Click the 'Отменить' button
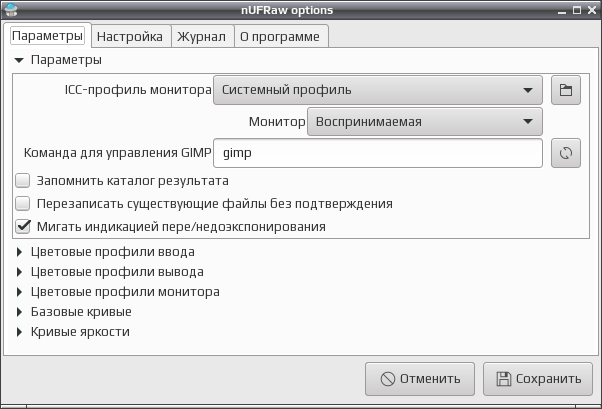The width and height of the screenshot is (602, 409). point(420,379)
